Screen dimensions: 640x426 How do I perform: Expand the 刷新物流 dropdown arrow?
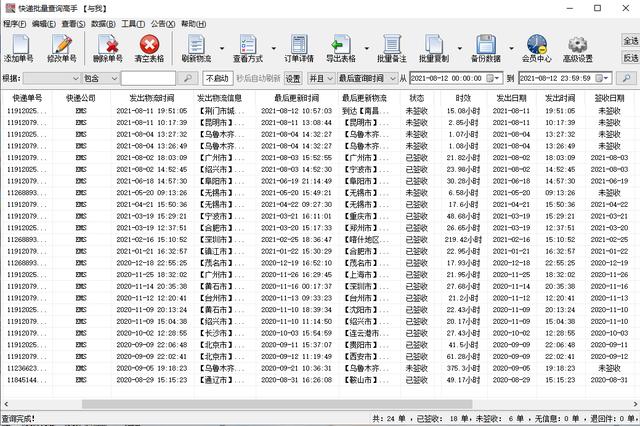tap(222, 48)
